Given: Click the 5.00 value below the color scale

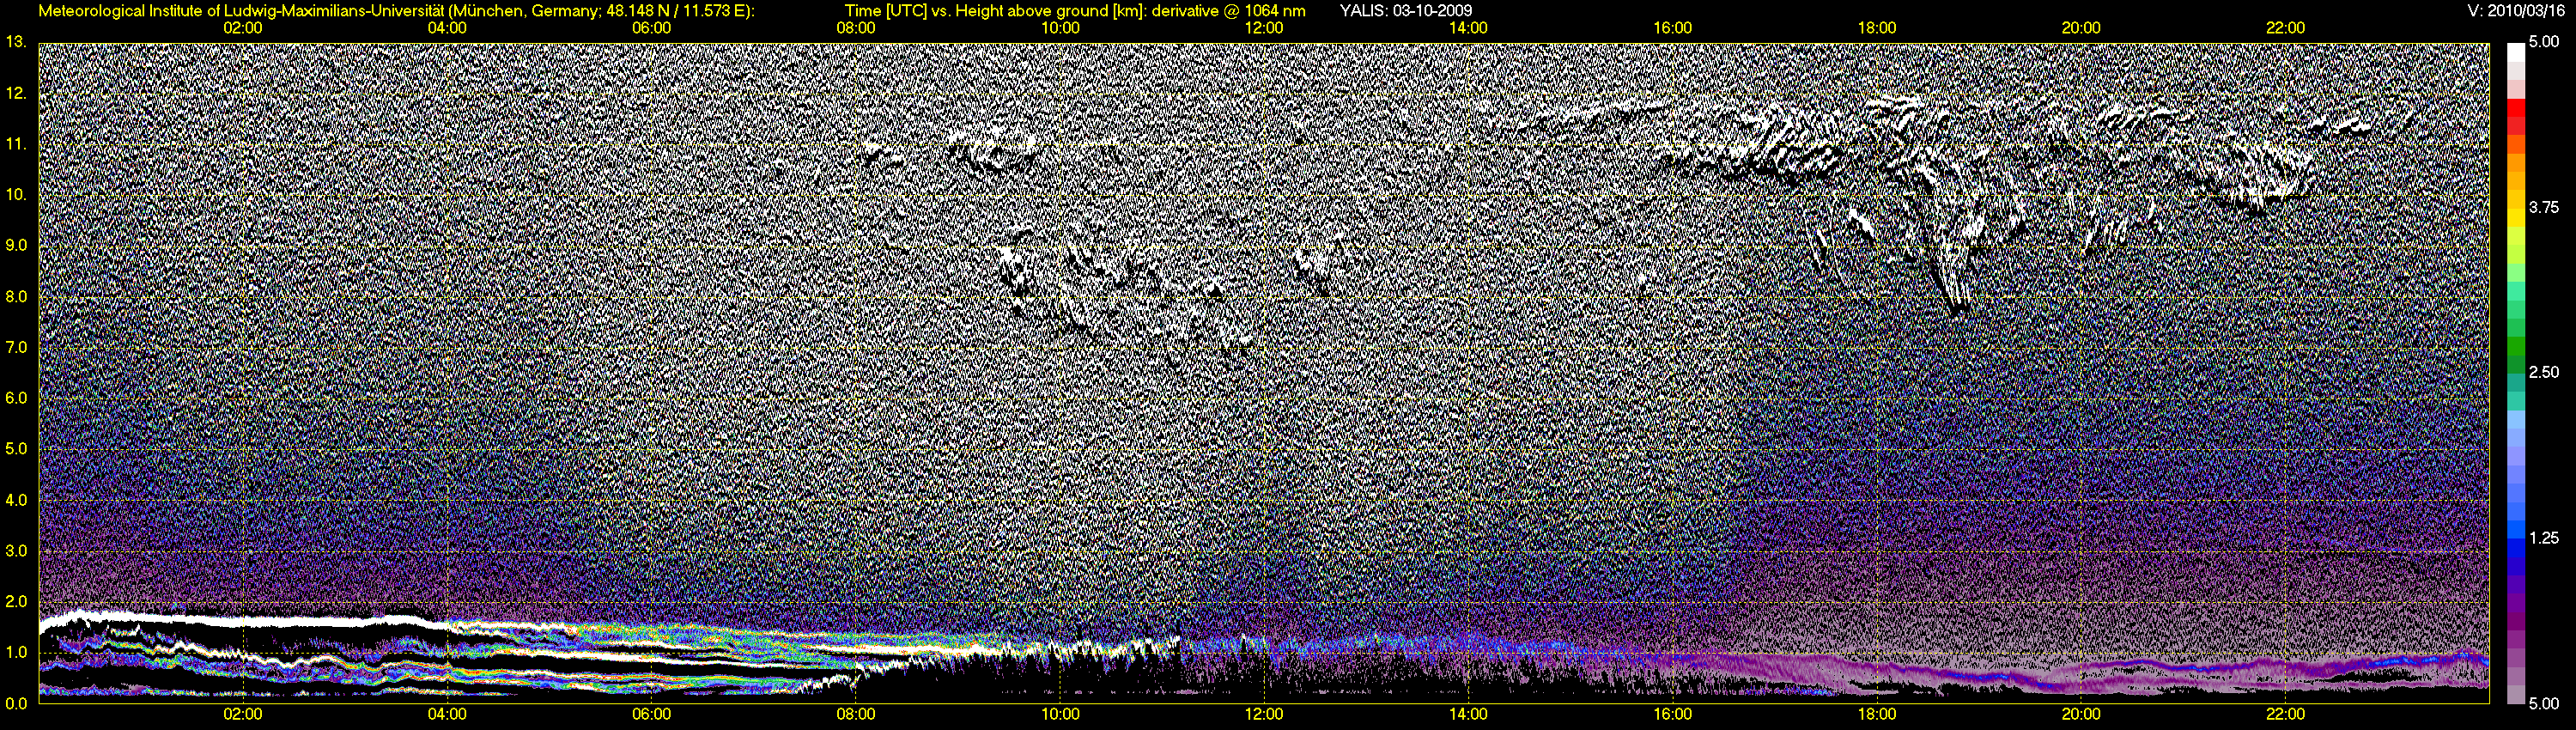Looking at the screenshot, I should coord(2544,703).
